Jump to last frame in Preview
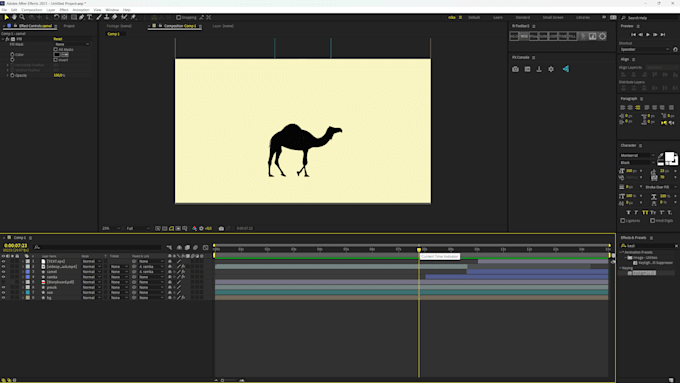680x383 pixels. pos(663,35)
